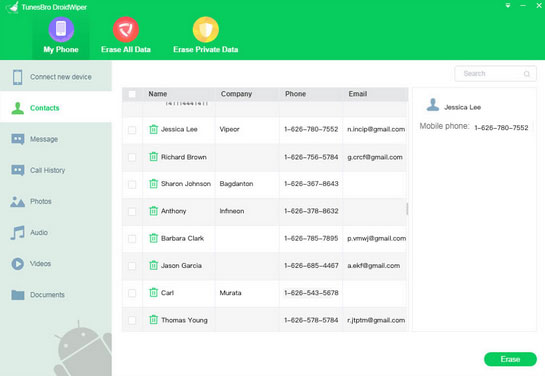Viewport: 545px width, 376px height.
Task: Click the 1-626-780-7552 mobile phone in details
Action: point(501,128)
